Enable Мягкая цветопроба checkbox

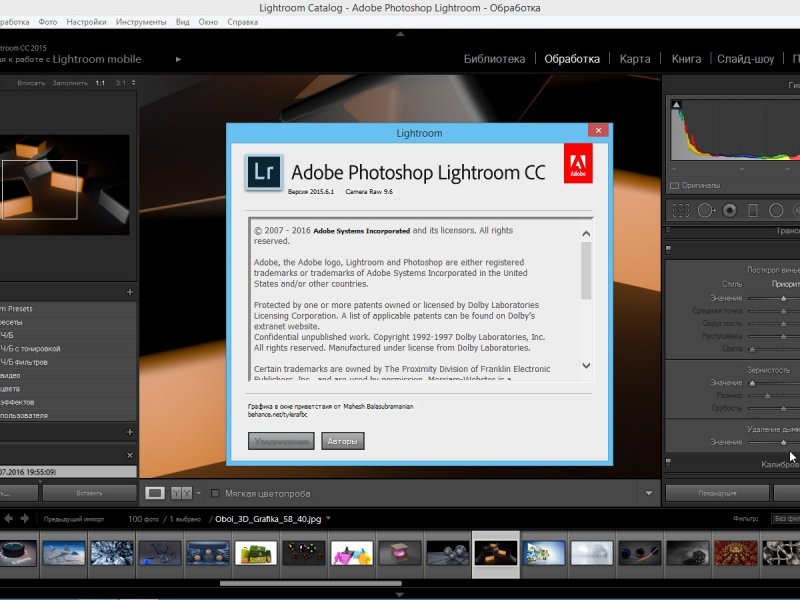point(215,493)
